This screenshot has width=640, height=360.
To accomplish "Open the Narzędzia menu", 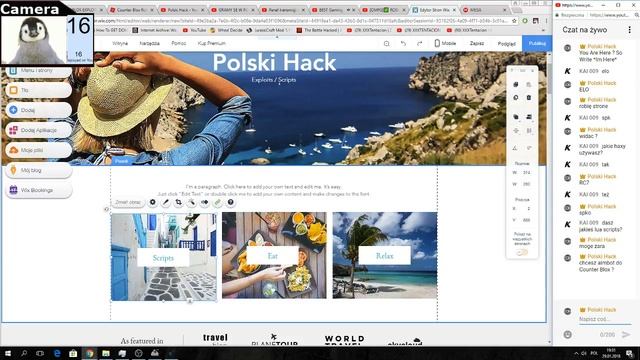I will tap(149, 43).
